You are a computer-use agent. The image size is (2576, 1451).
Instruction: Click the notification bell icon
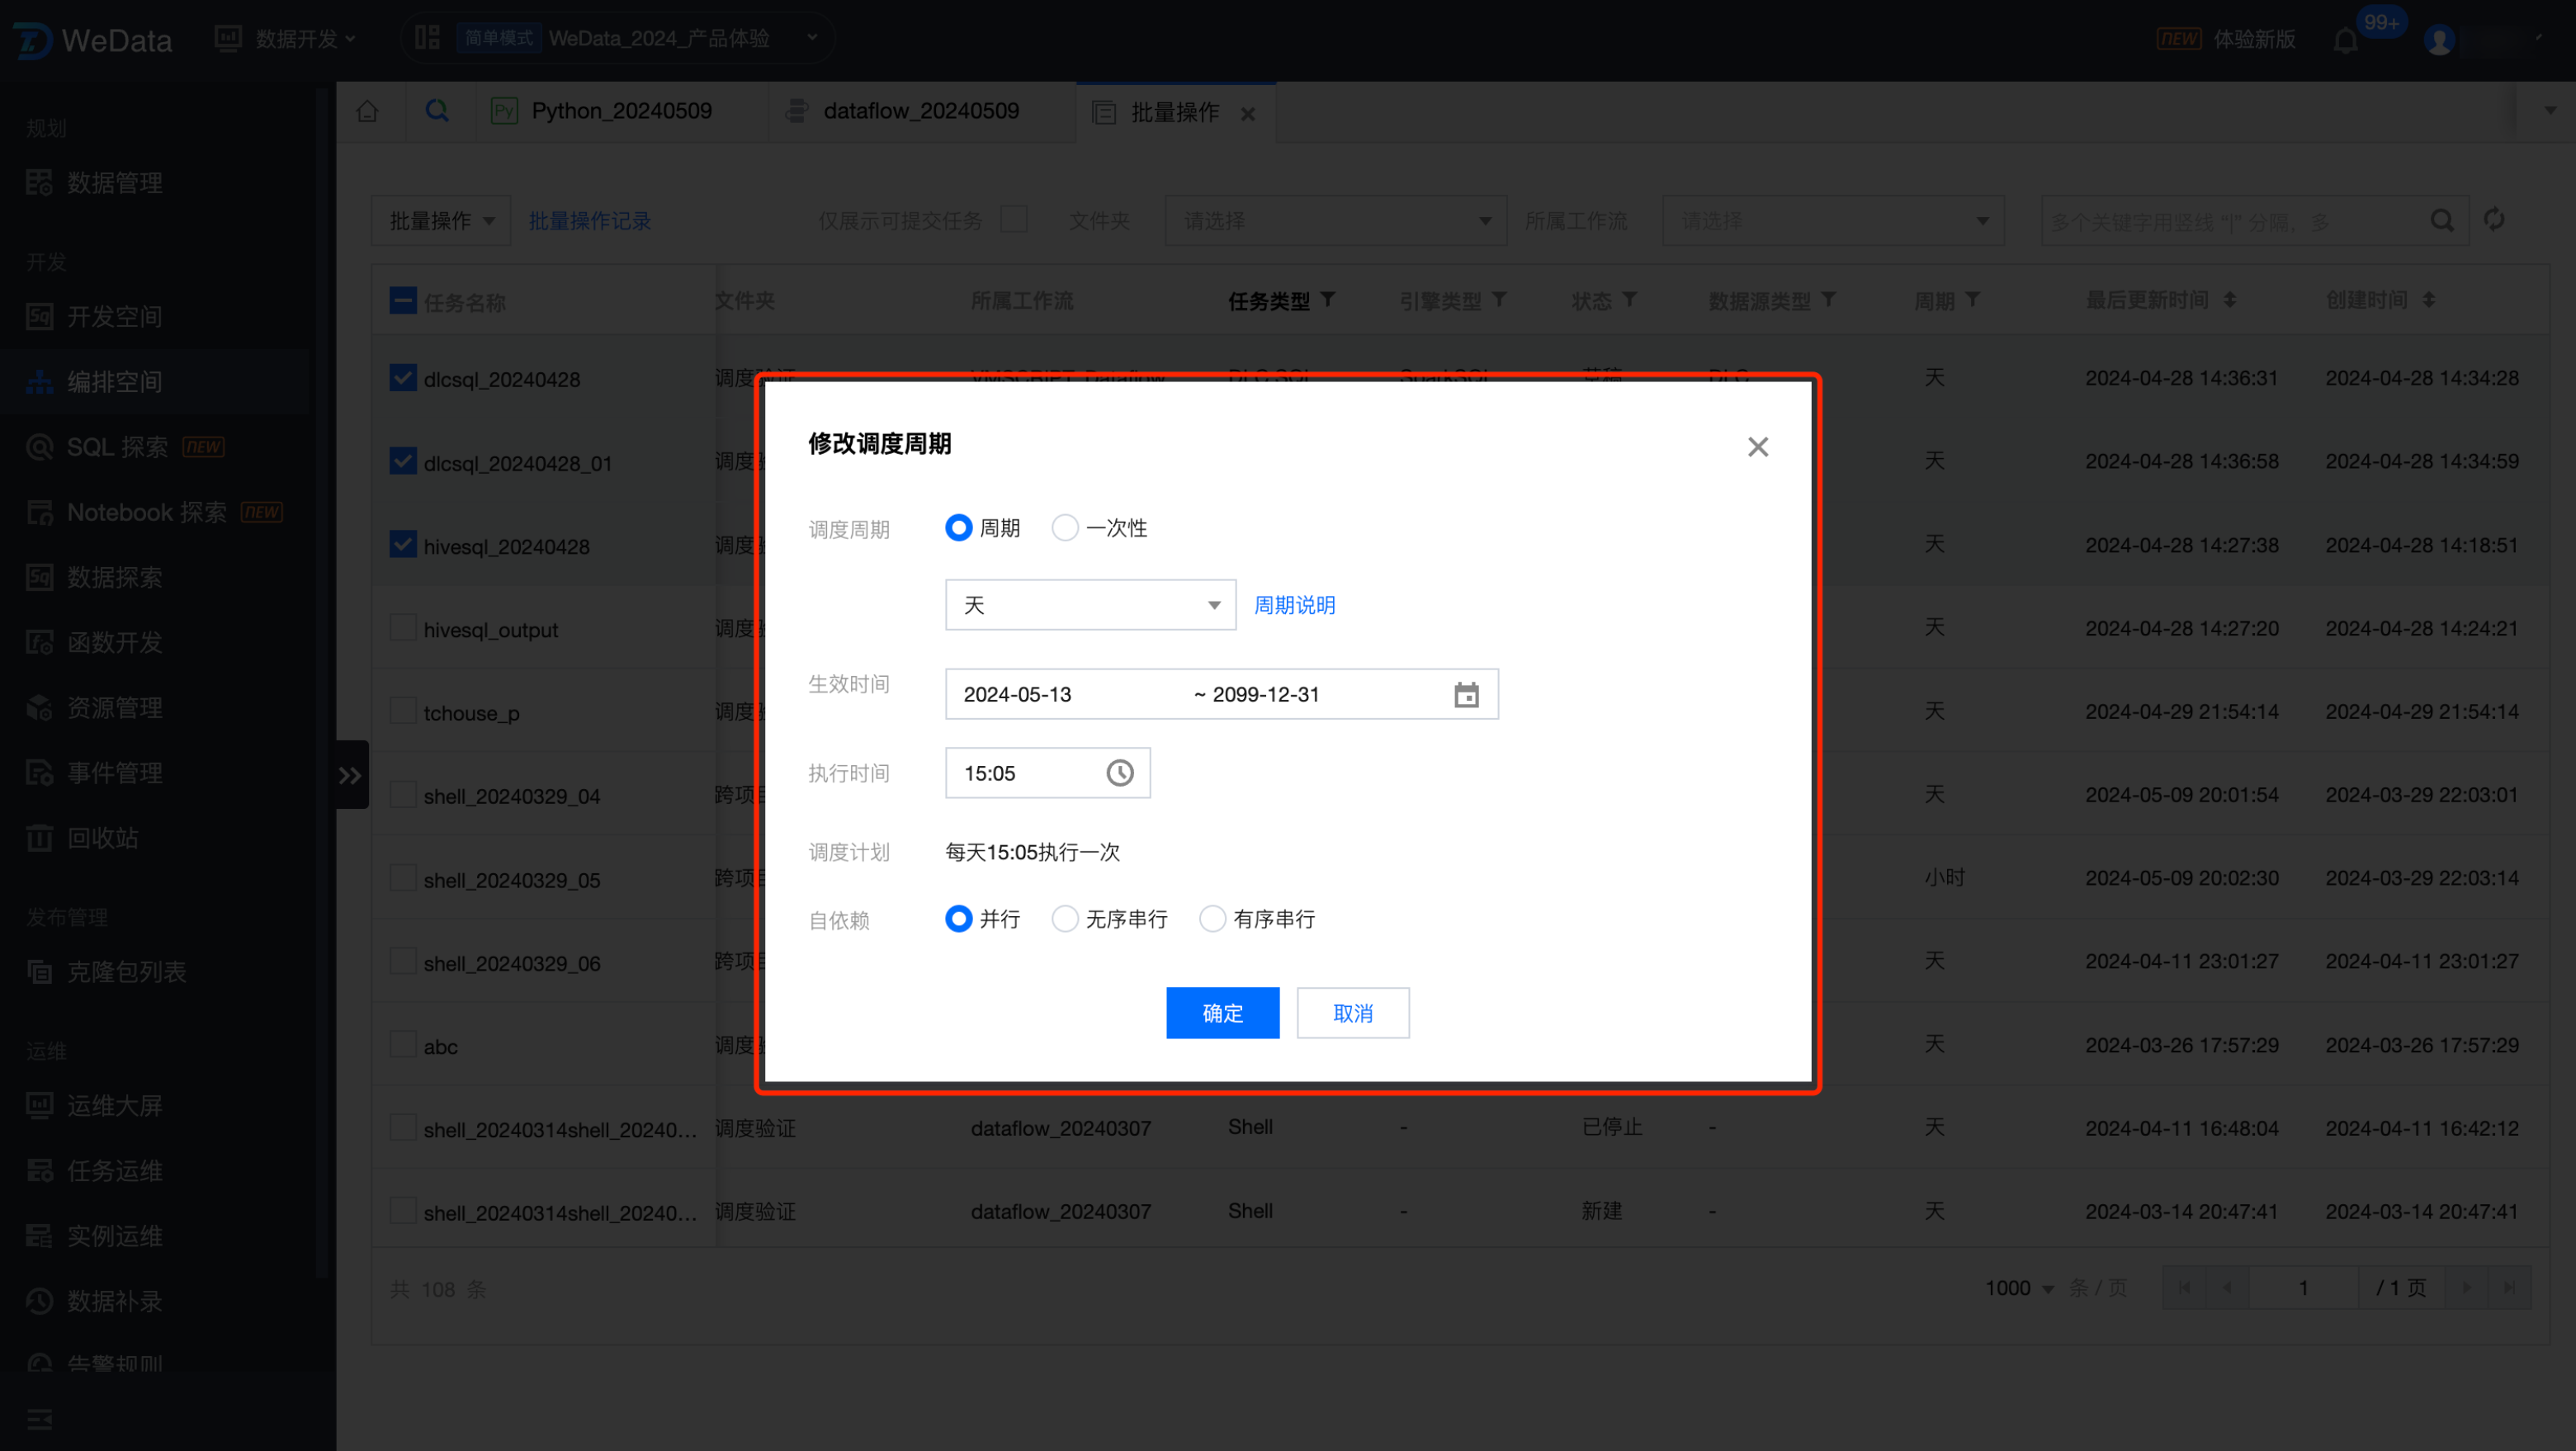pos(2345,41)
